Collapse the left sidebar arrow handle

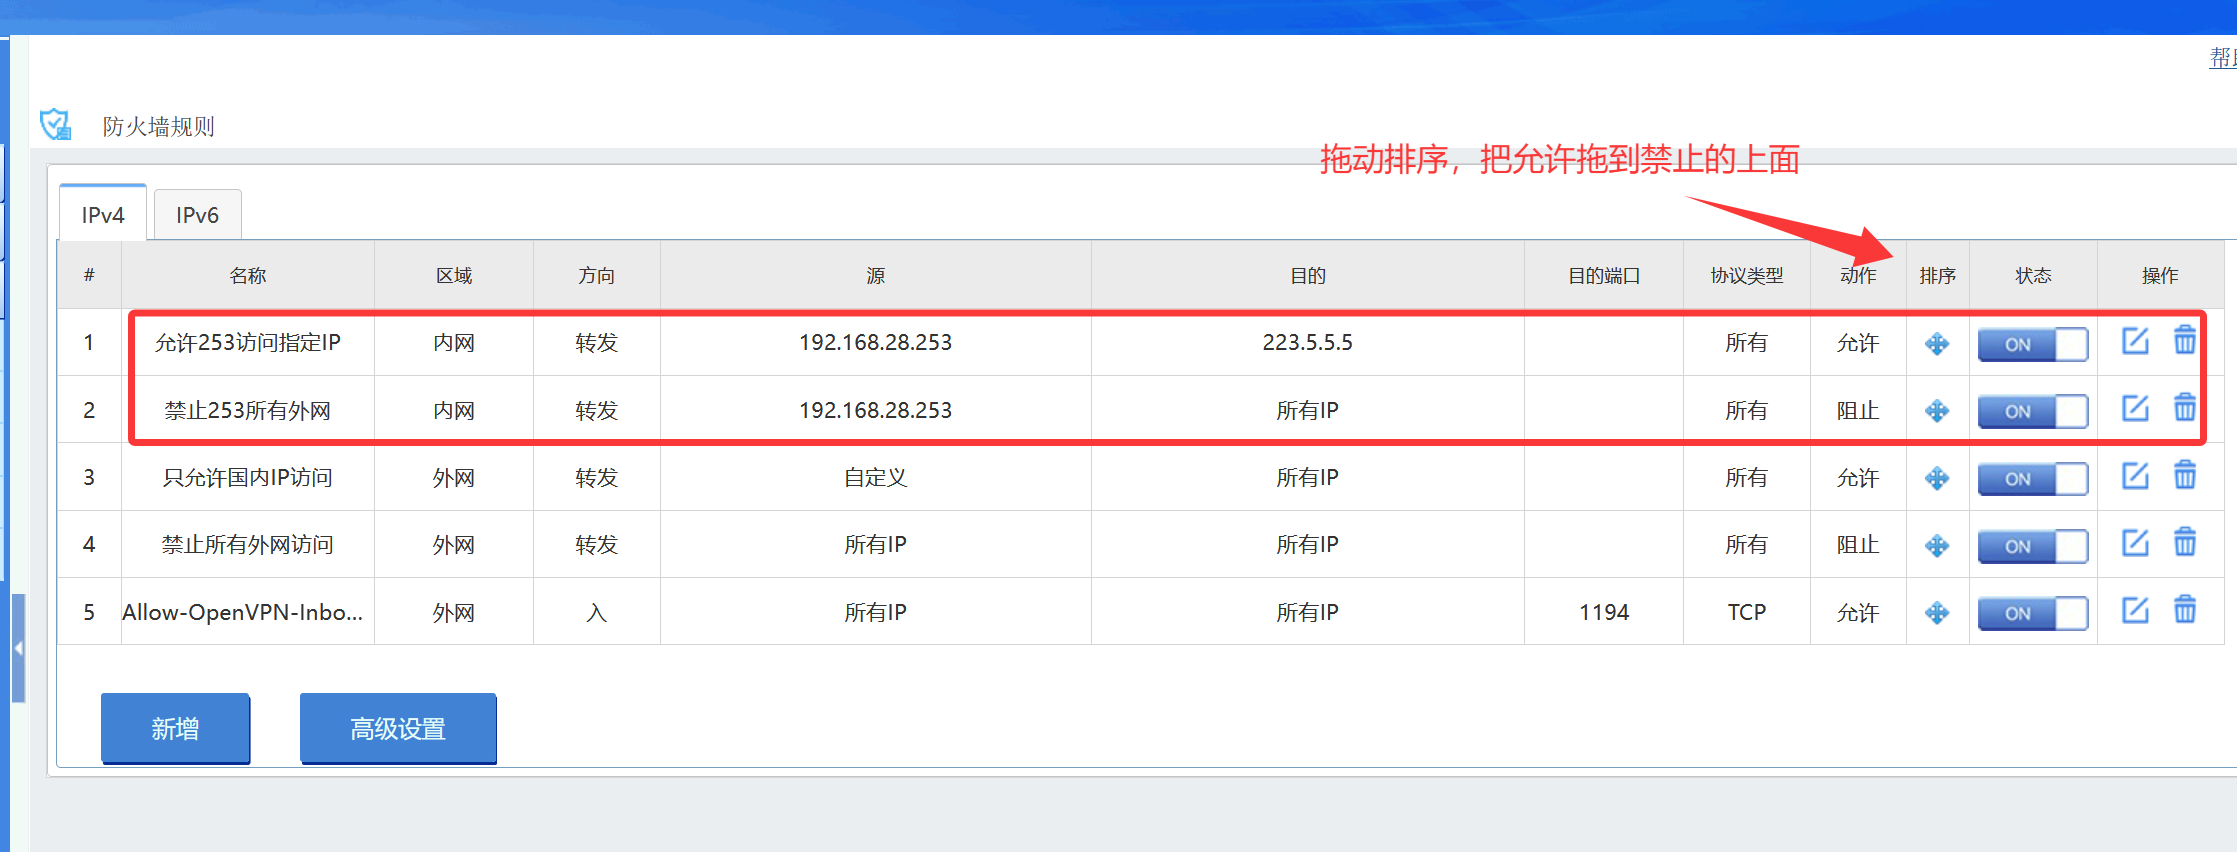pos(18,648)
